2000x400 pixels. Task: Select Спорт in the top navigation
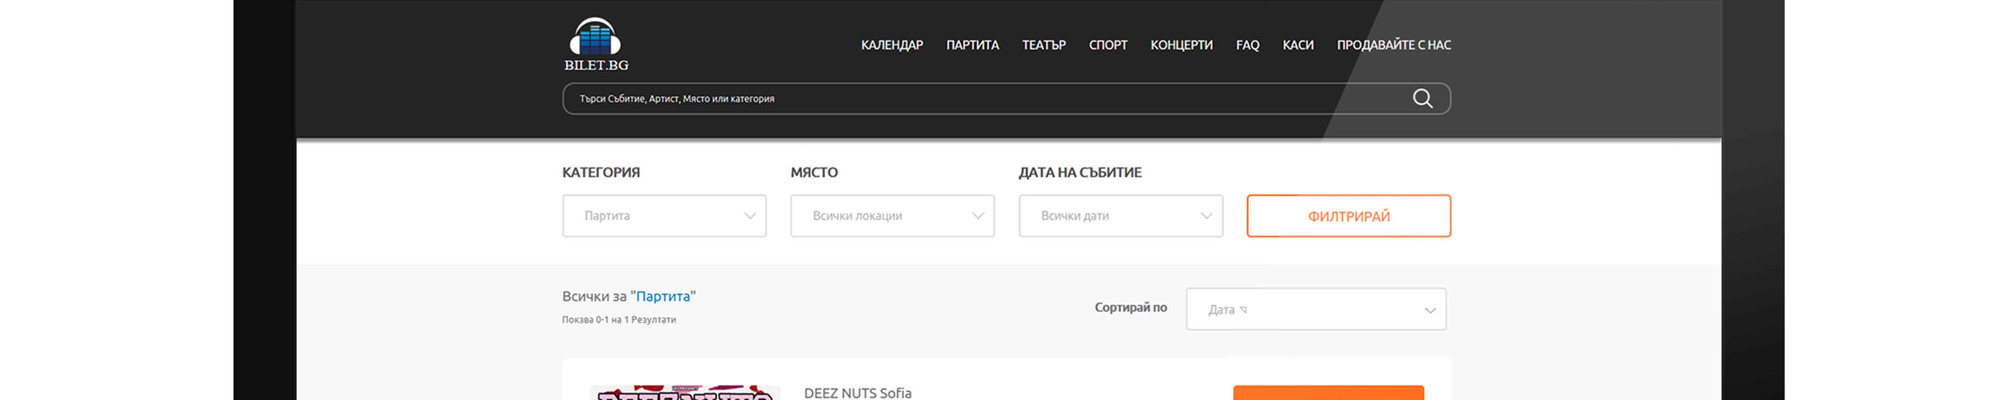click(x=1107, y=45)
